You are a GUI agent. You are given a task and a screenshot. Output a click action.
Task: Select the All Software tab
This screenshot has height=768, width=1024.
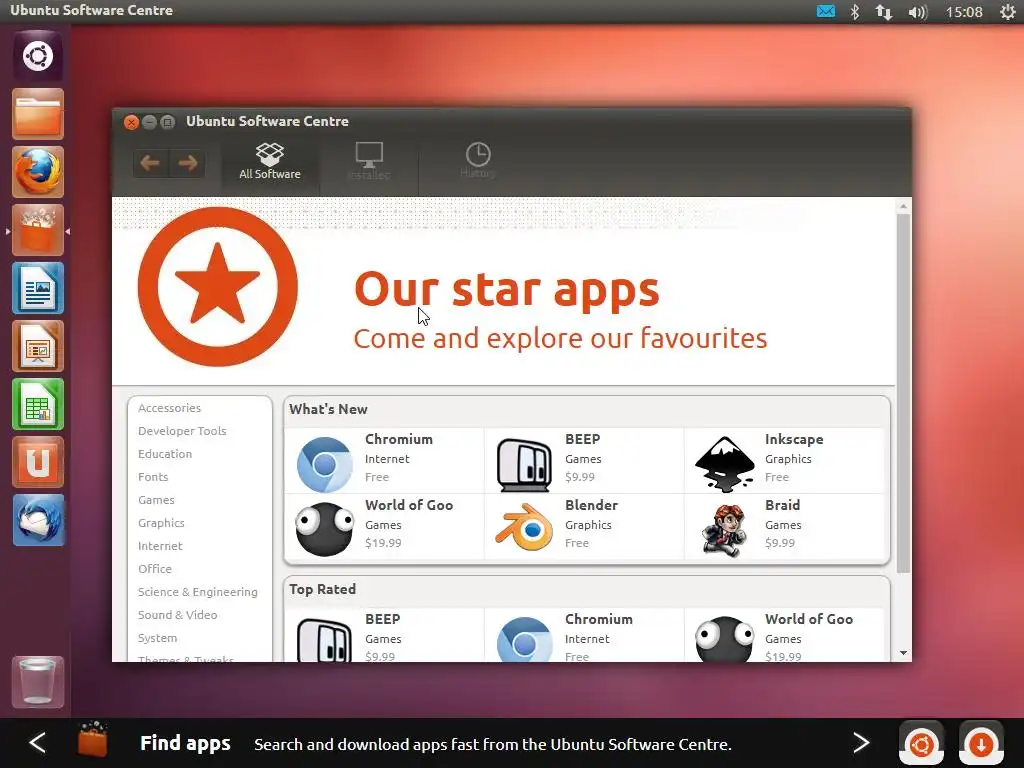[270, 161]
